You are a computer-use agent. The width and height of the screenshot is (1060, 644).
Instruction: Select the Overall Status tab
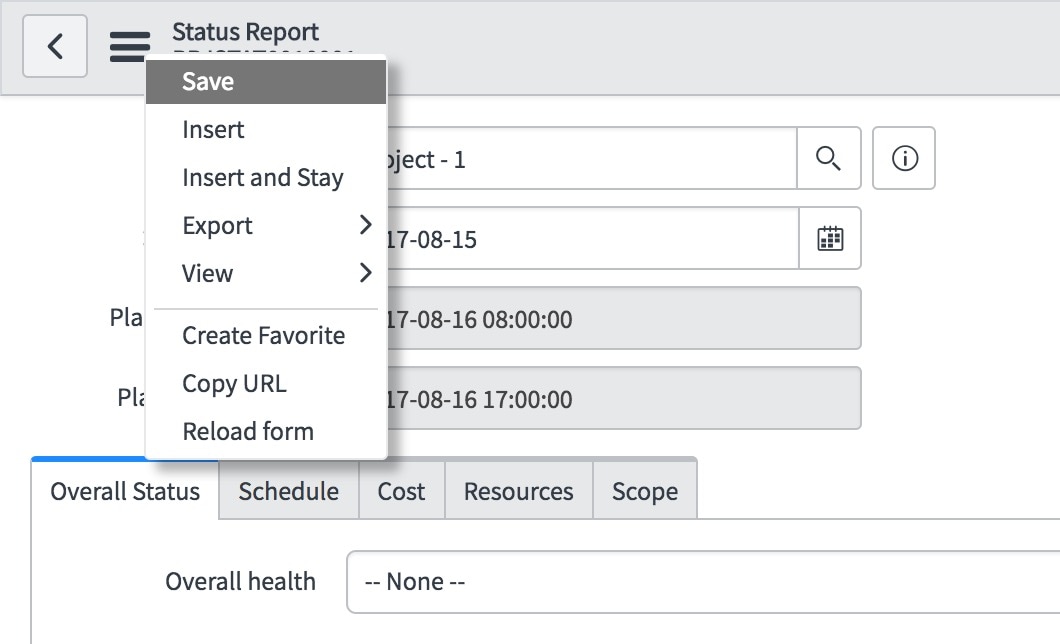coord(125,491)
